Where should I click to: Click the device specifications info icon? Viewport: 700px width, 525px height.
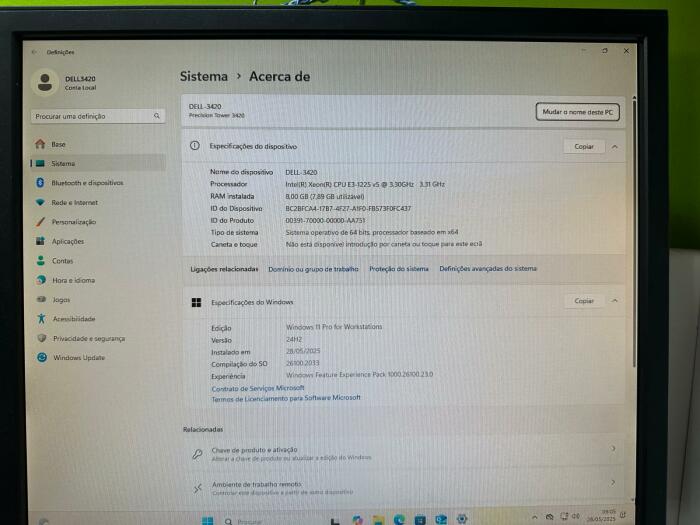[195, 146]
